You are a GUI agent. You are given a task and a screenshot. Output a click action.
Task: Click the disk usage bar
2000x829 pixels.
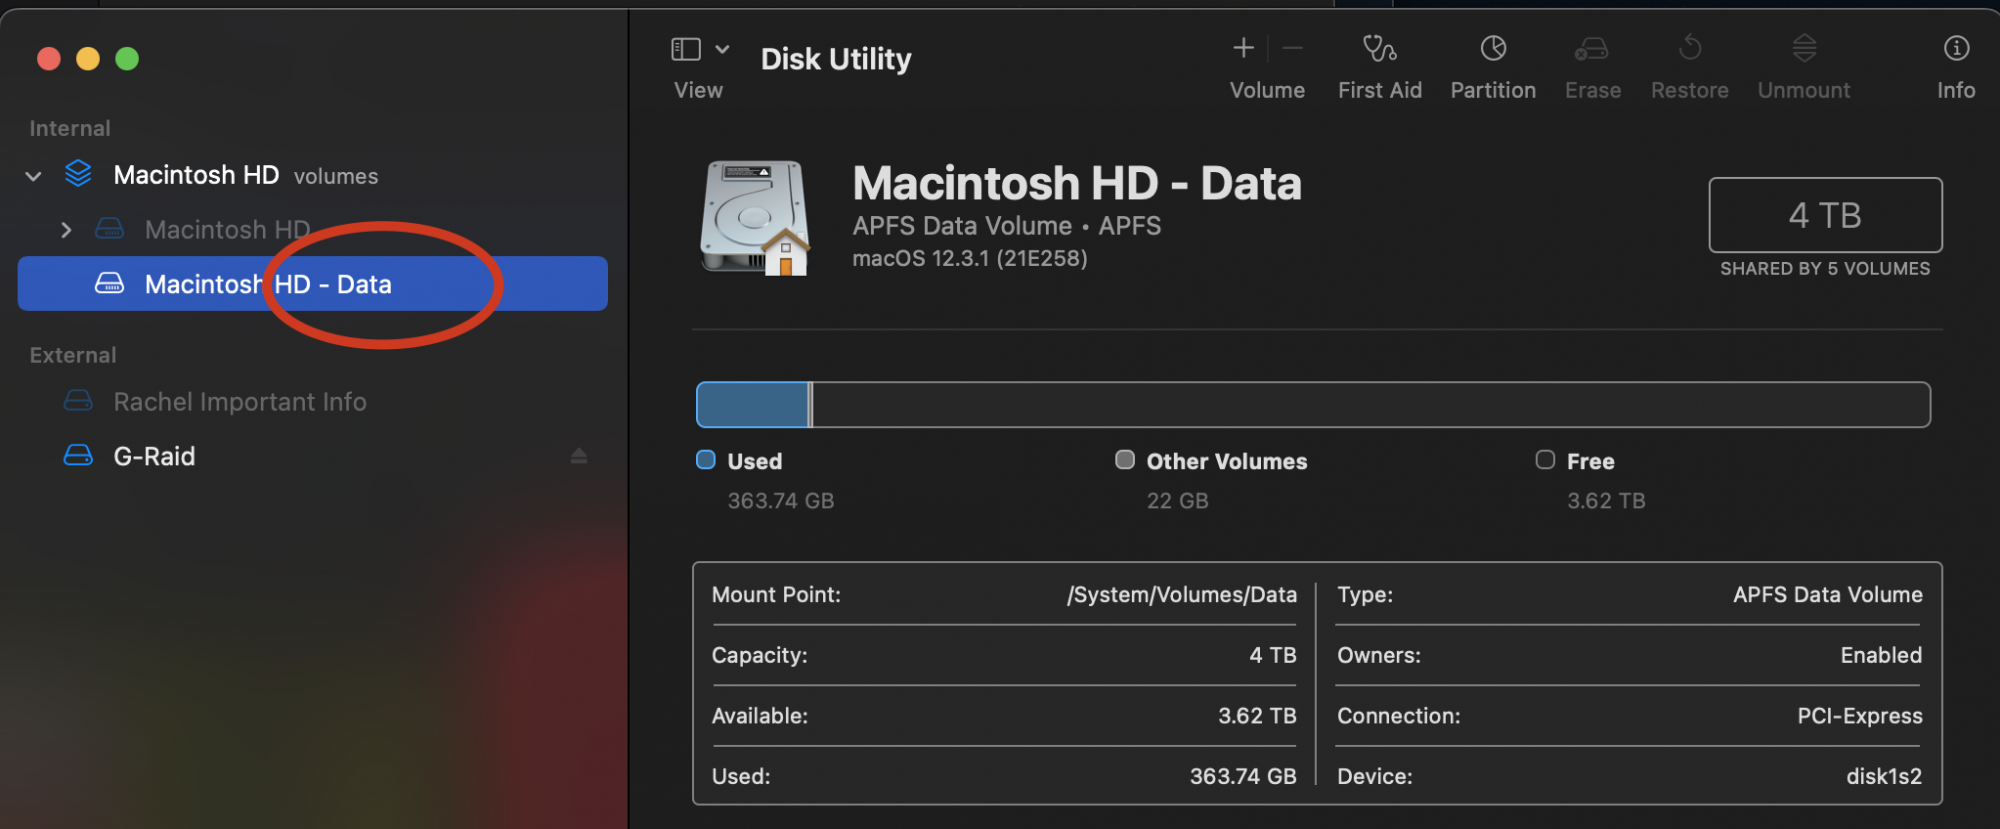pyautogui.click(x=1312, y=405)
